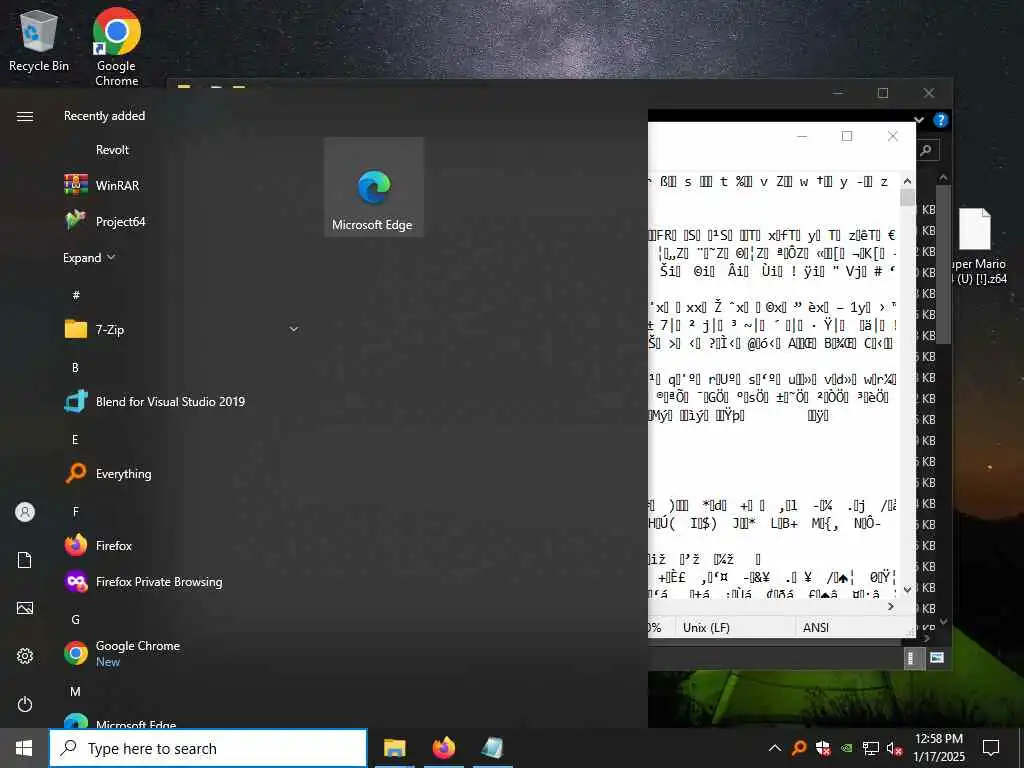Image resolution: width=1024 pixels, height=768 pixels.
Task: Switch to Notepad on taskbar
Action: (x=492, y=748)
